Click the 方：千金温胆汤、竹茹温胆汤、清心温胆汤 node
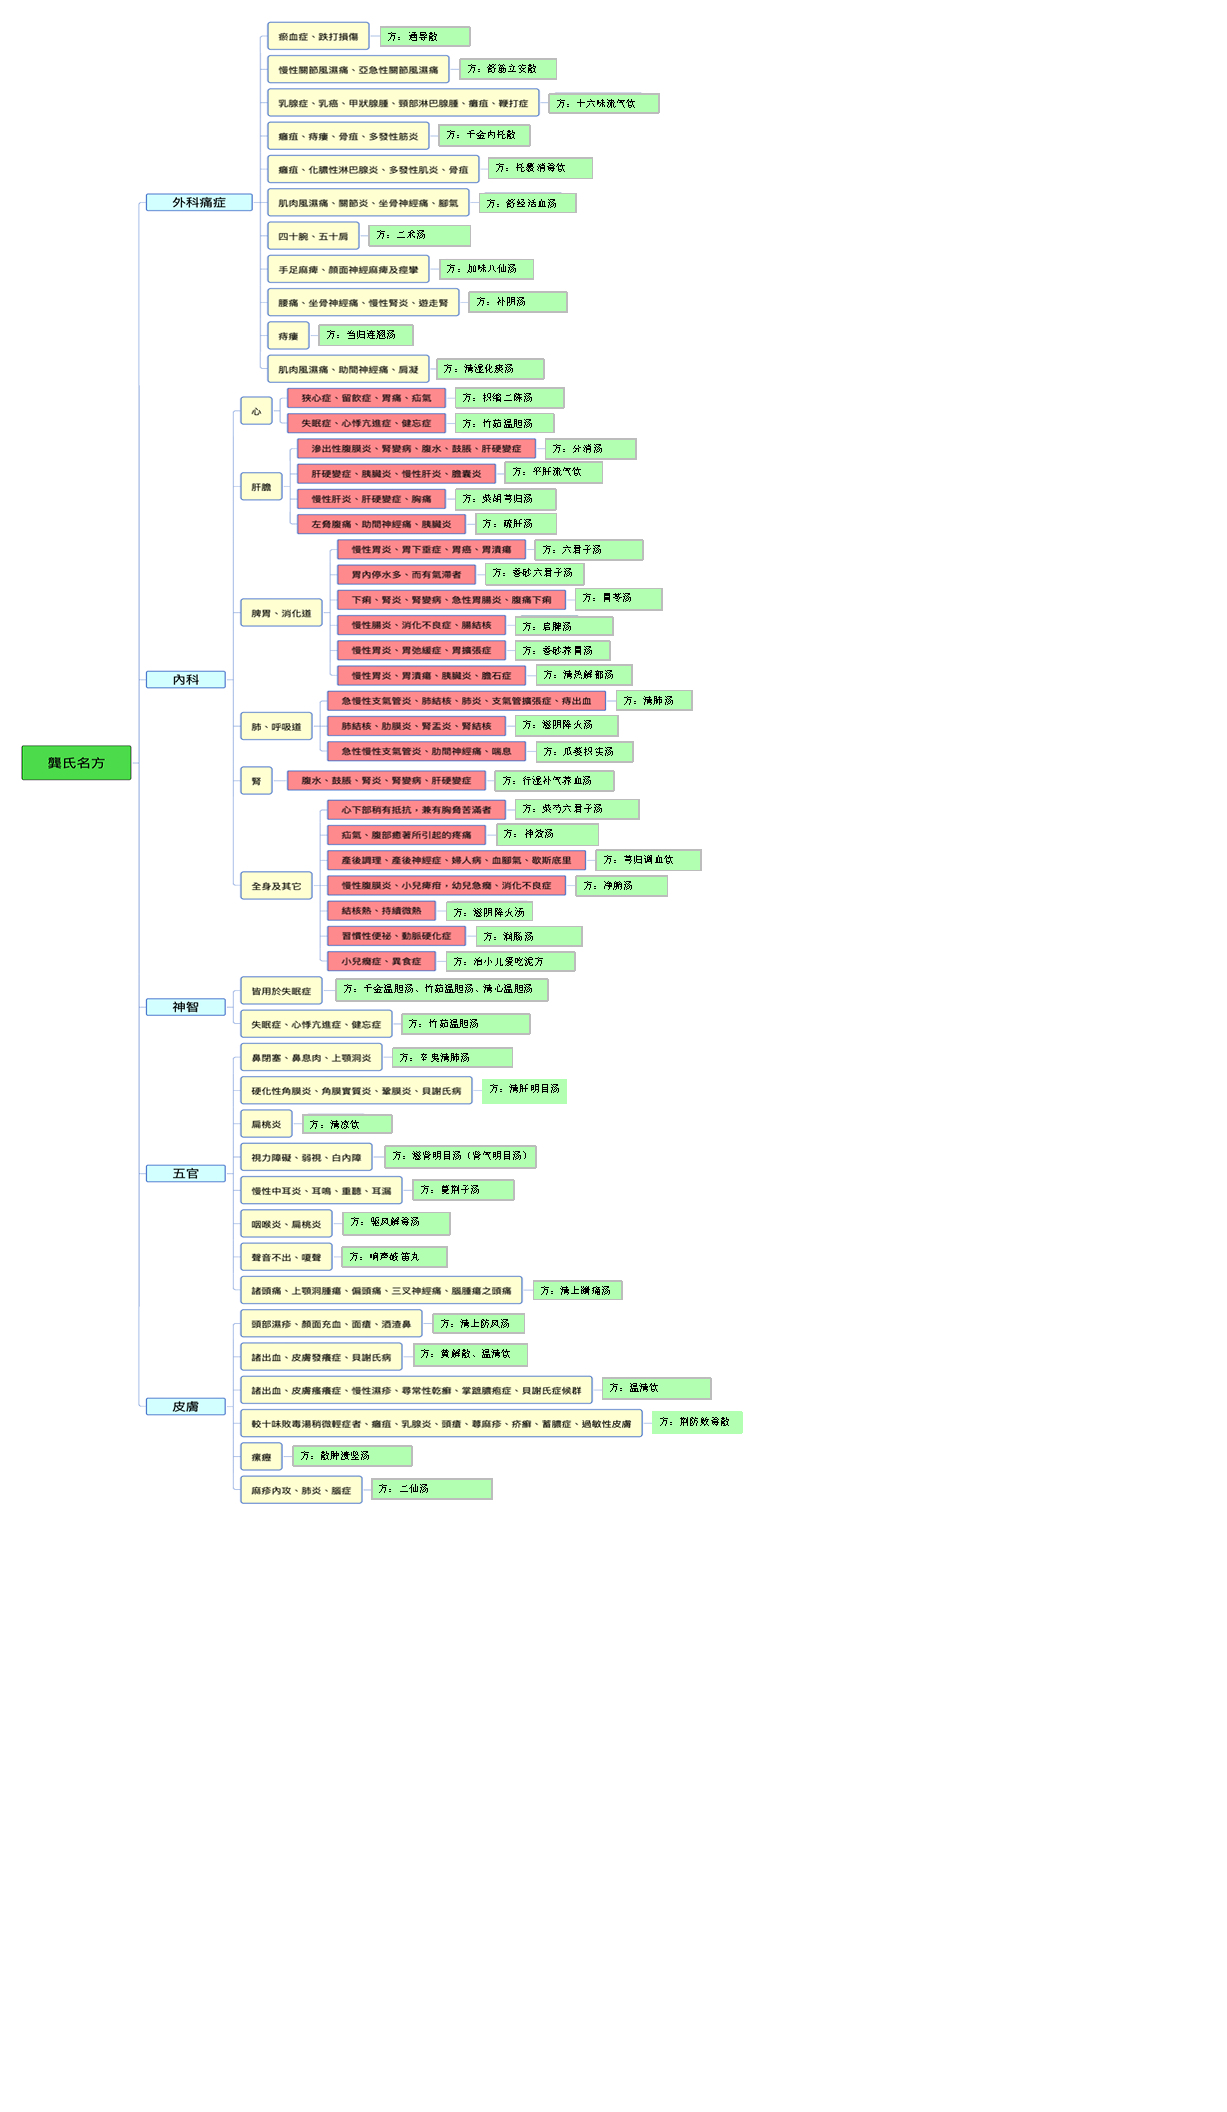 (442, 989)
